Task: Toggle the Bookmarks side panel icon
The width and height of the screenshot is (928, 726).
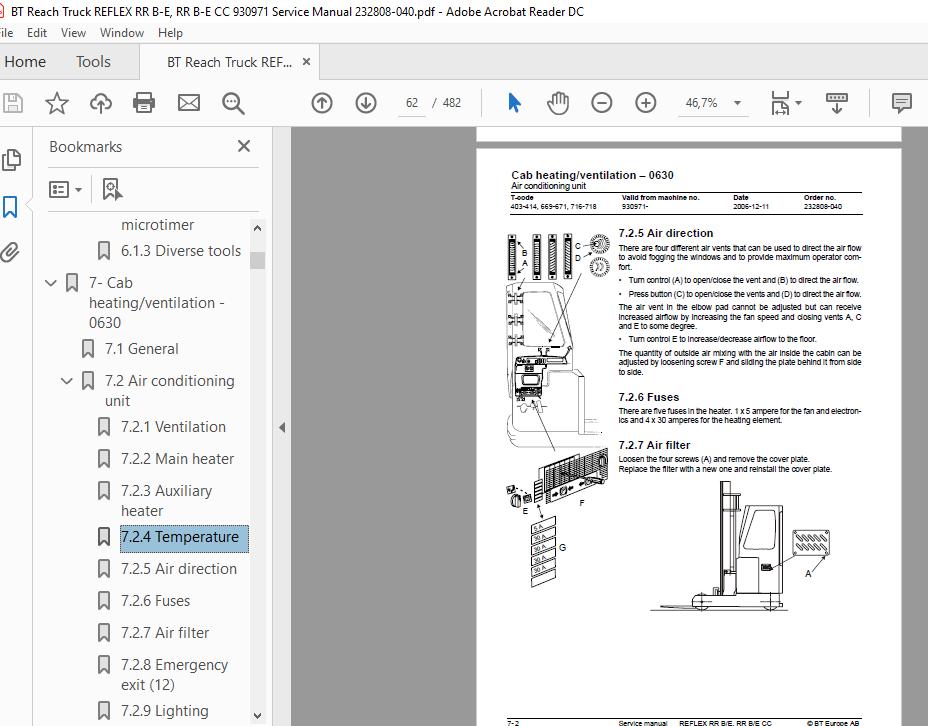Action: pos(10,206)
